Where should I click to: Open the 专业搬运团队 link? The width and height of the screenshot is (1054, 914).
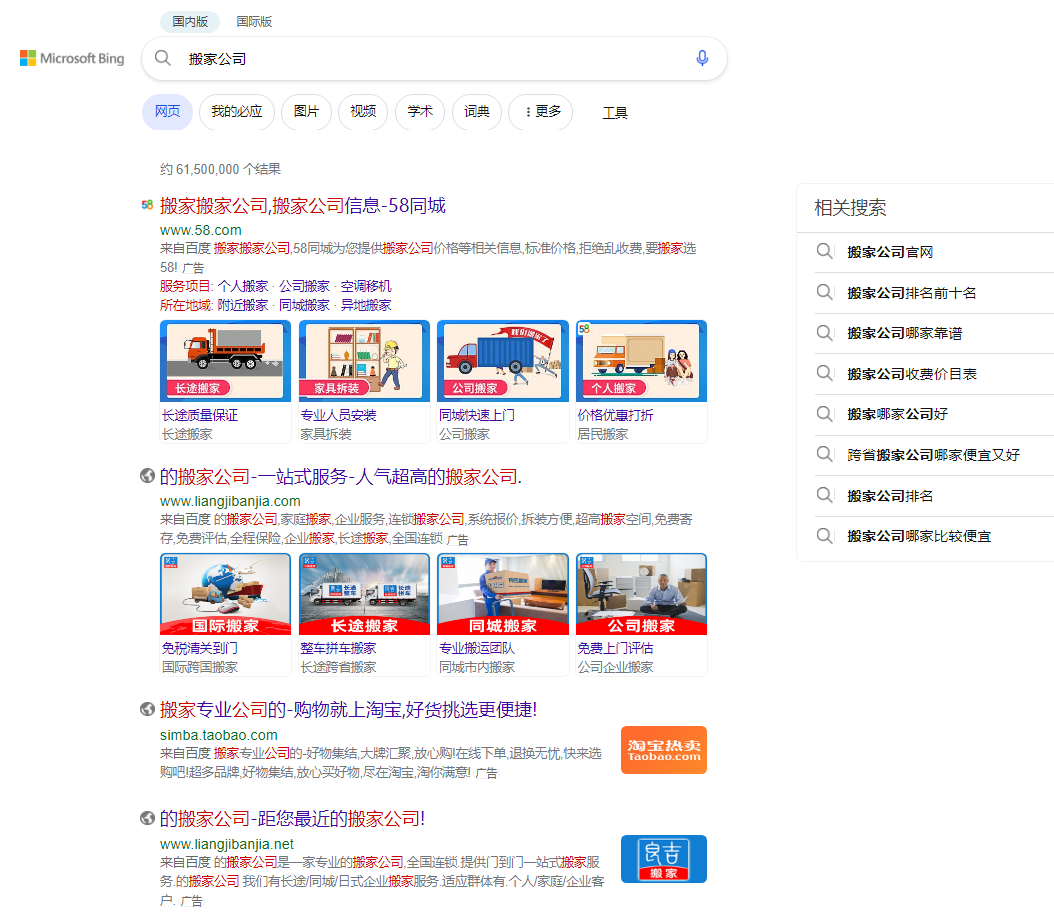(477, 649)
